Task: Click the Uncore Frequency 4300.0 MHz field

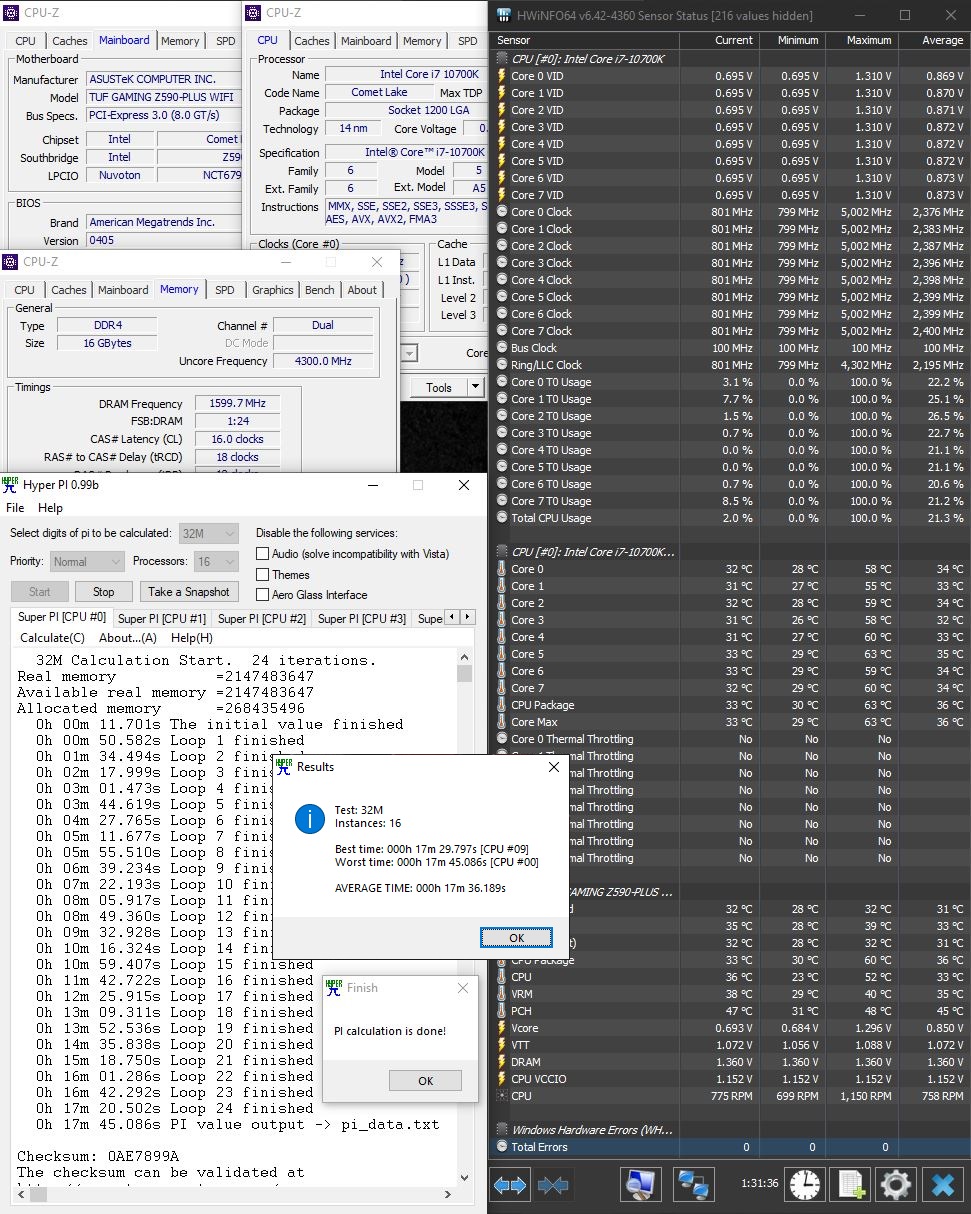Action: pos(322,361)
